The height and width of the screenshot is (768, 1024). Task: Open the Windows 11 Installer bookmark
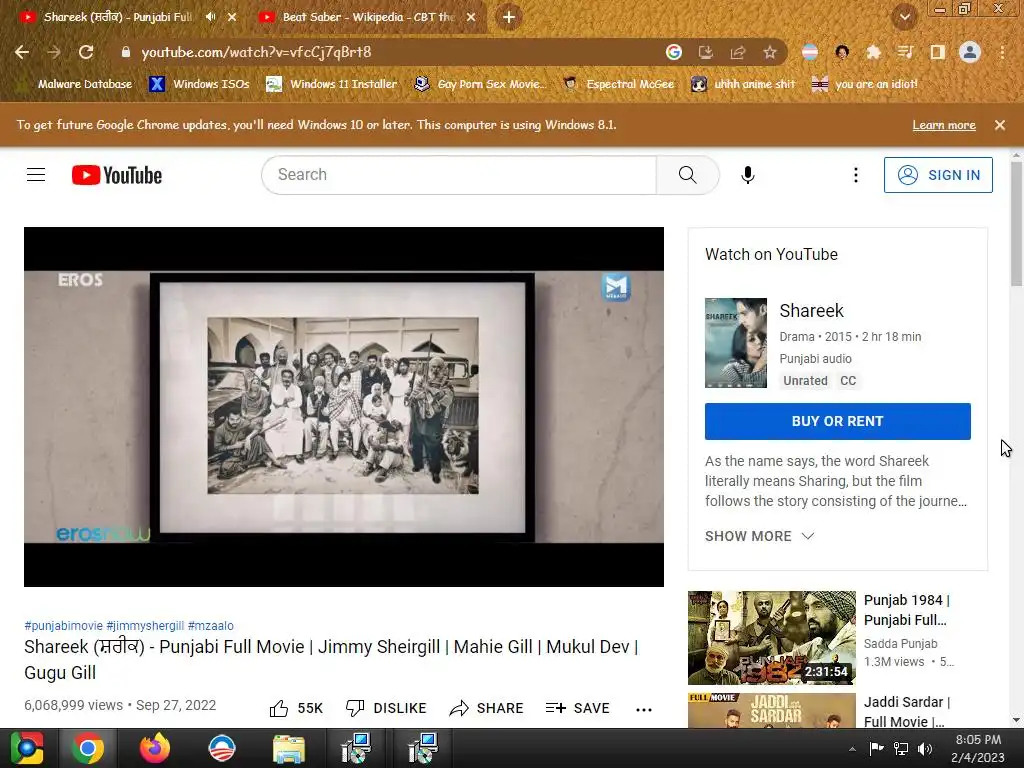pos(332,84)
